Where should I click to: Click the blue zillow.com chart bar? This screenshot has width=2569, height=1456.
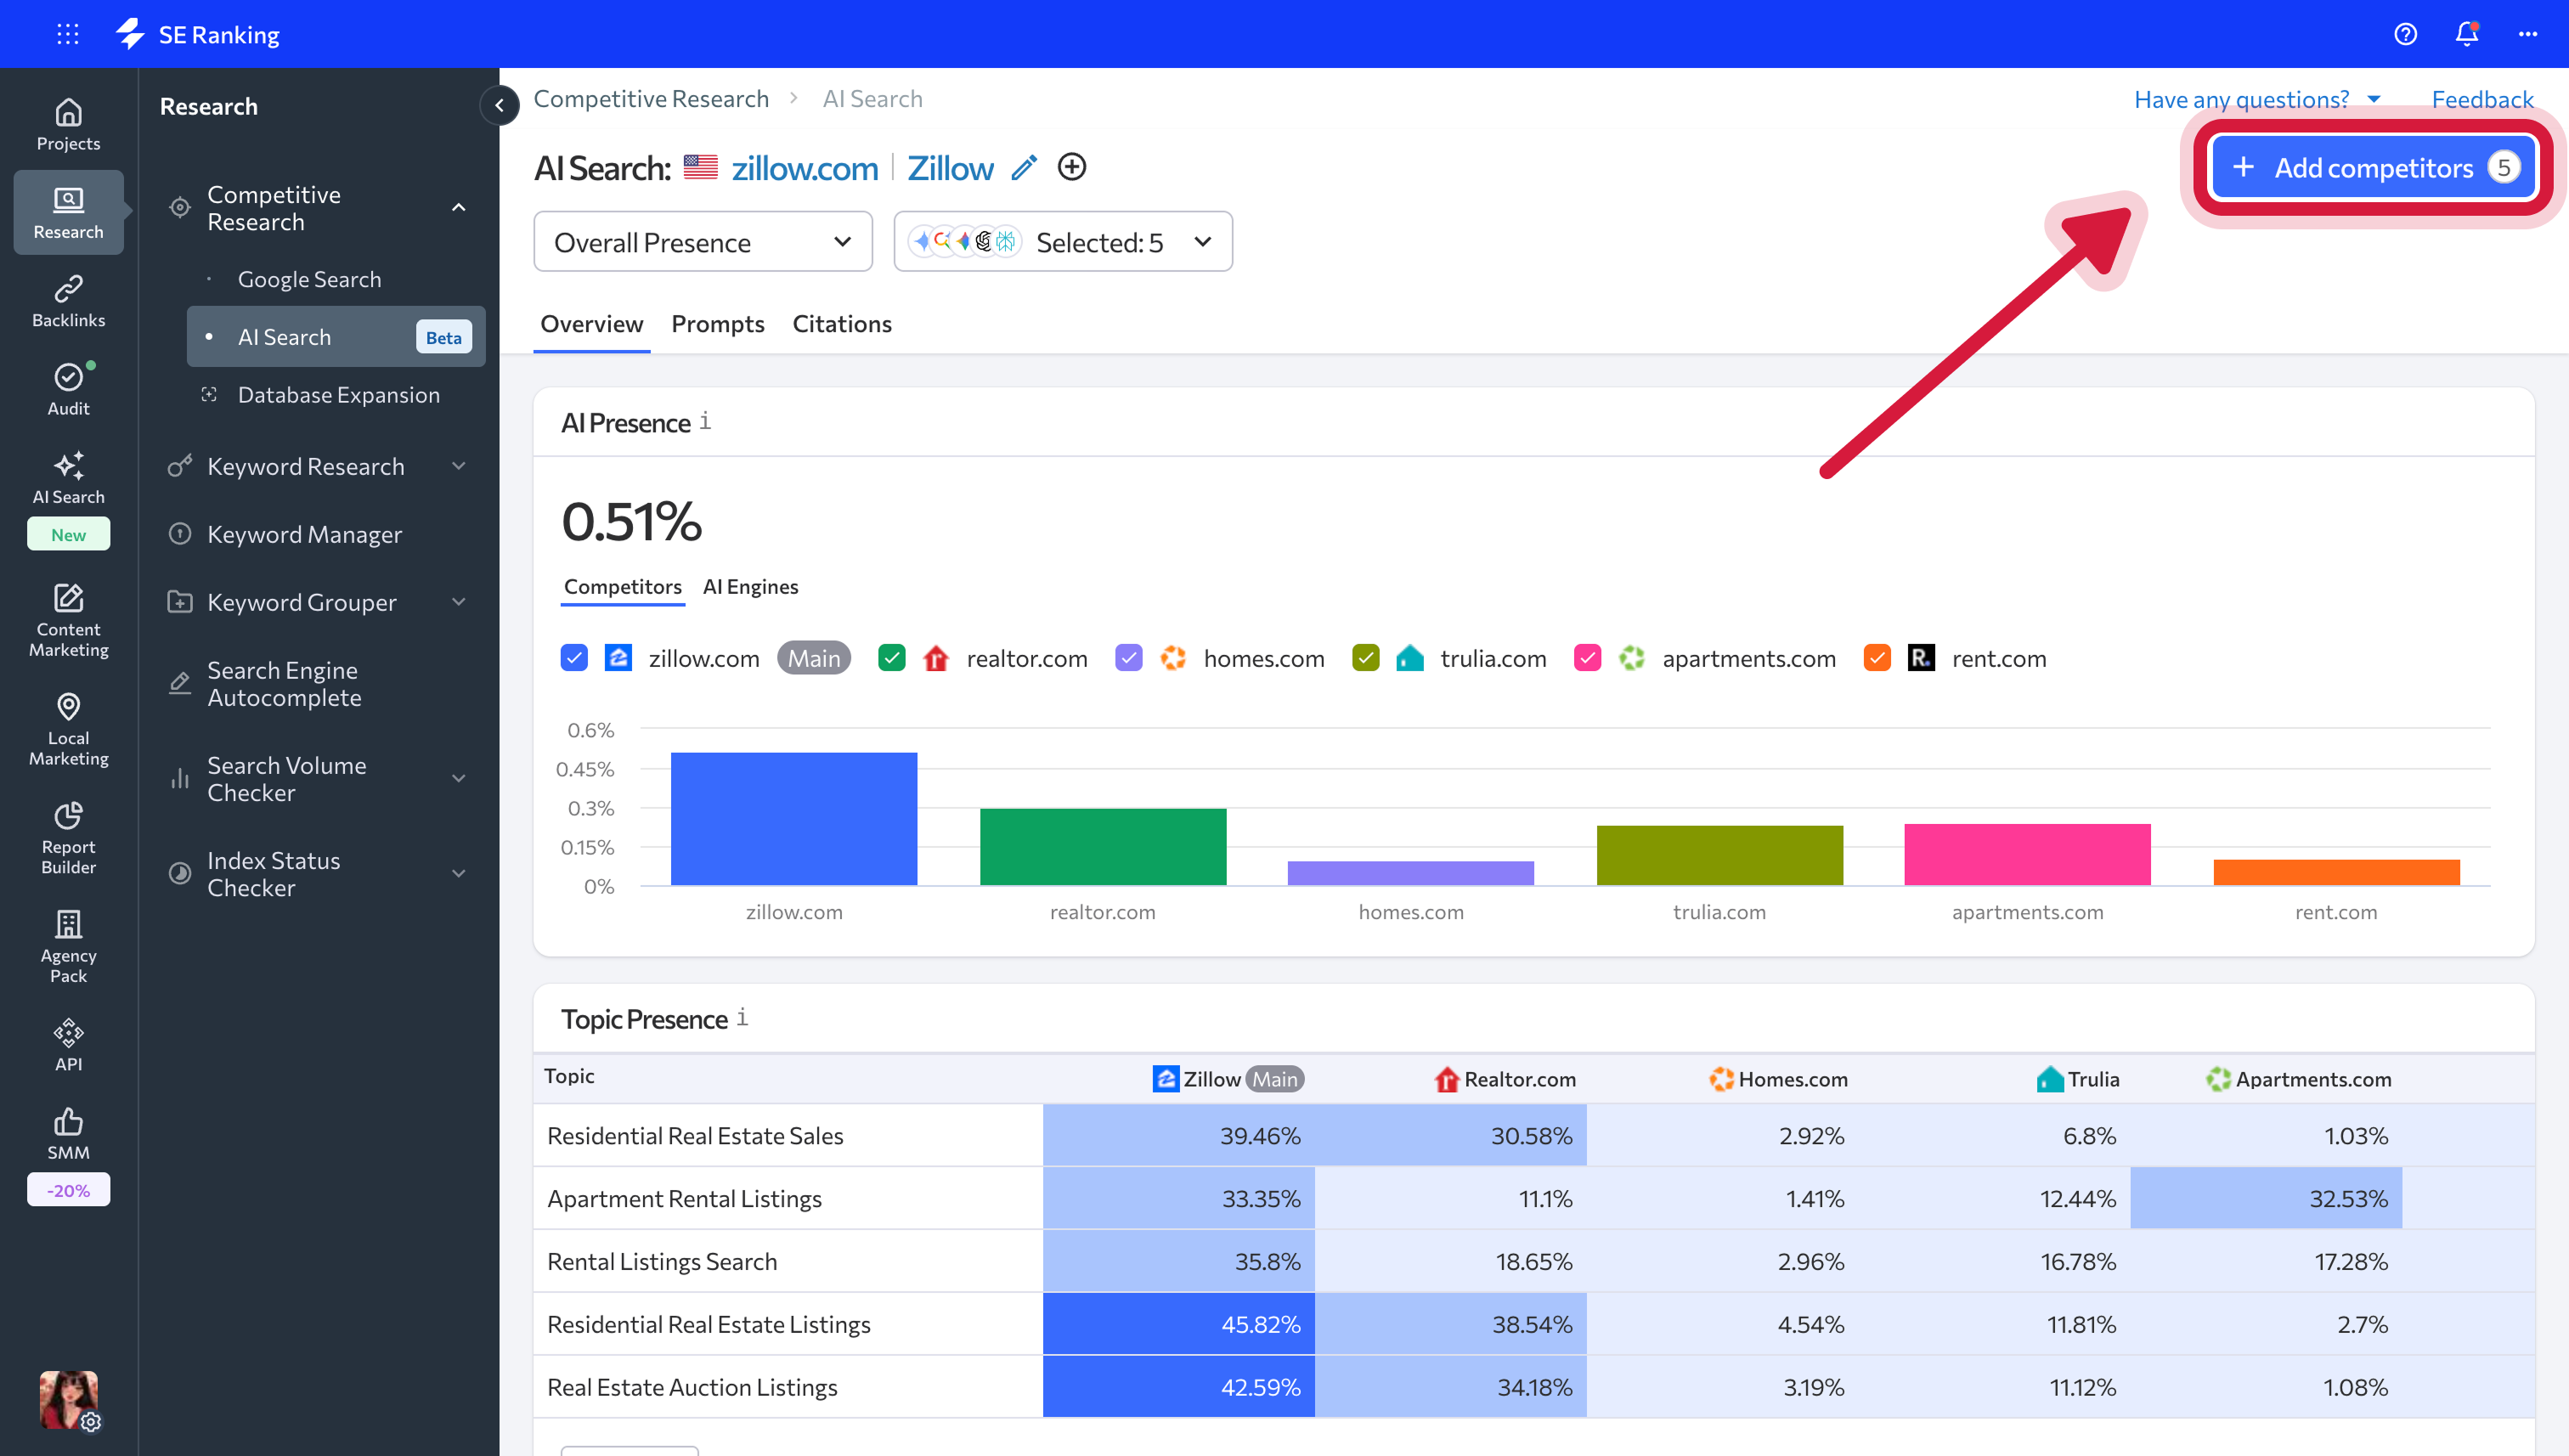click(793, 819)
